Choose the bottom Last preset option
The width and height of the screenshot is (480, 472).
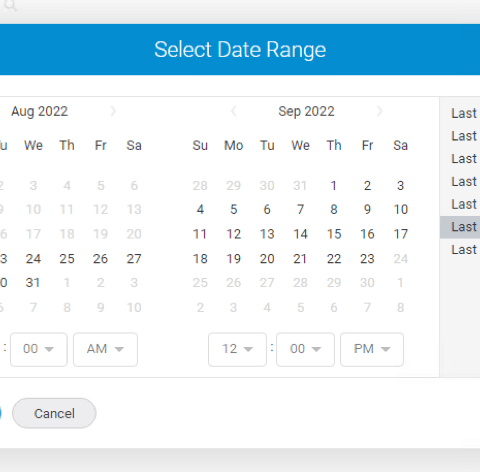(x=464, y=250)
